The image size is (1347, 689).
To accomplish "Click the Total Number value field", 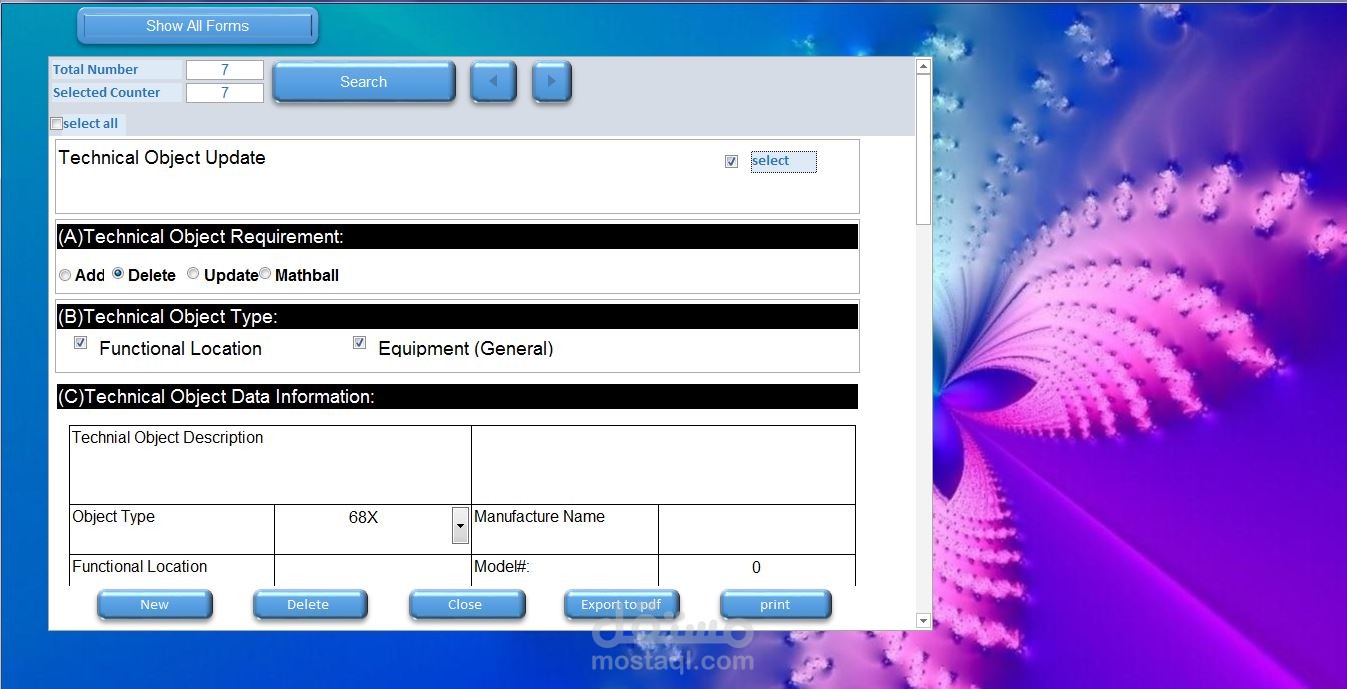I will click(225, 70).
